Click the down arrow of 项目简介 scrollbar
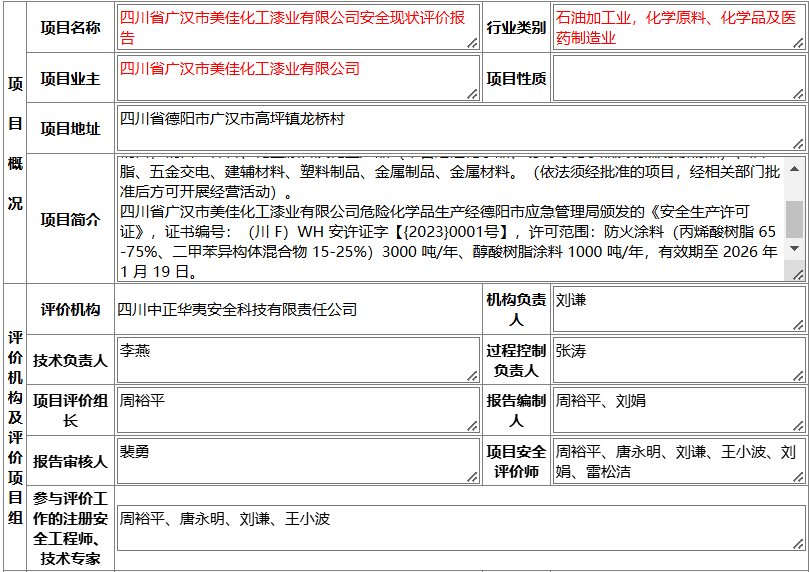This screenshot has height=572, width=809. 795,249
